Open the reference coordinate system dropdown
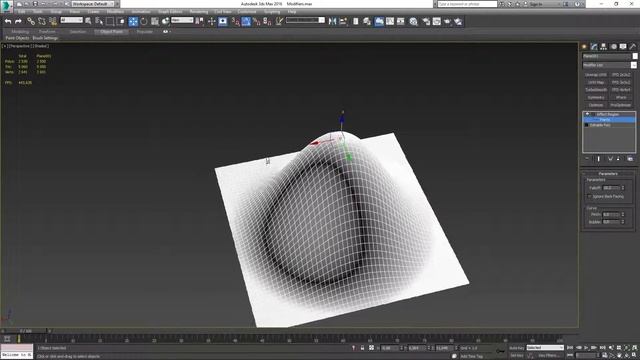Image resolution: width=640 pixels, height=360 pixels. coord(182,20)
